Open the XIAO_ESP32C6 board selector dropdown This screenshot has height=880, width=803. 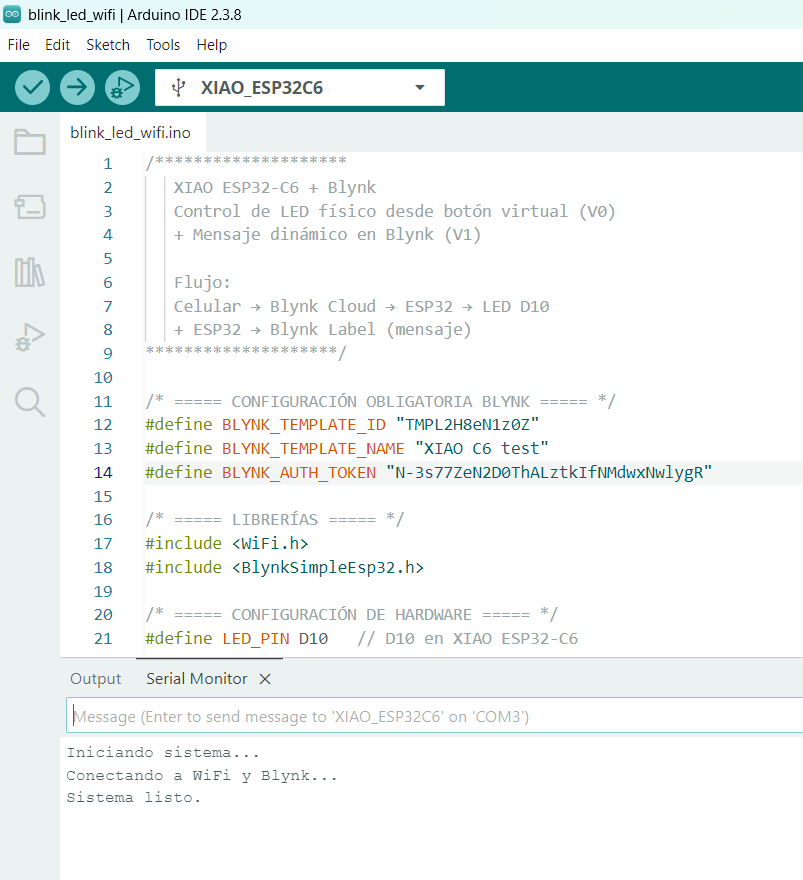[300, 88]
